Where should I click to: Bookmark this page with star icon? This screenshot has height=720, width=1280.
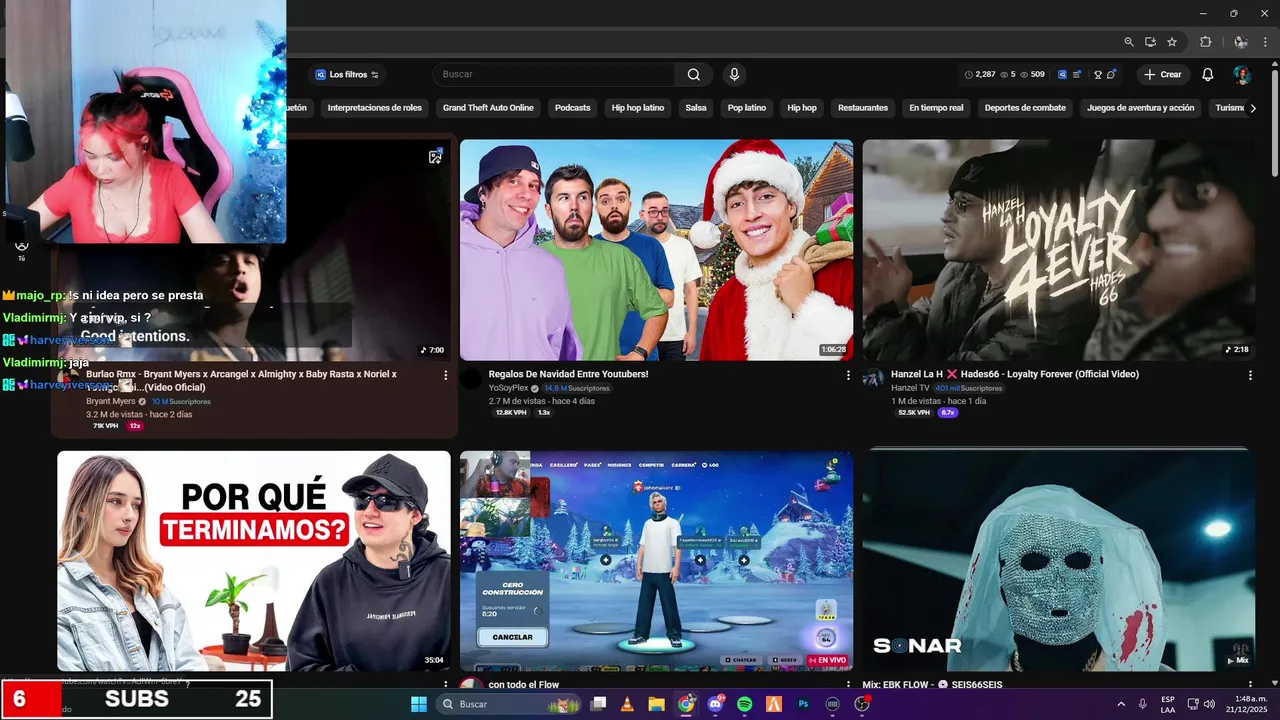coord(1172,42)
